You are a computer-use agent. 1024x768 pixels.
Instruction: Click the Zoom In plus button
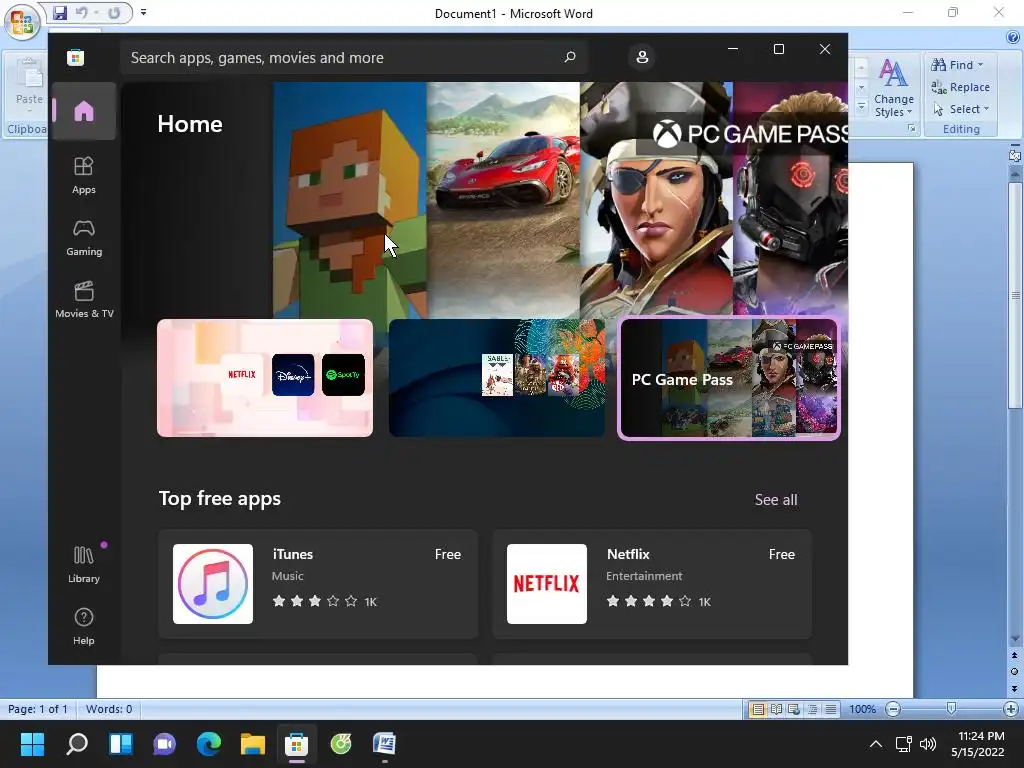click(x=1010, y=709)
